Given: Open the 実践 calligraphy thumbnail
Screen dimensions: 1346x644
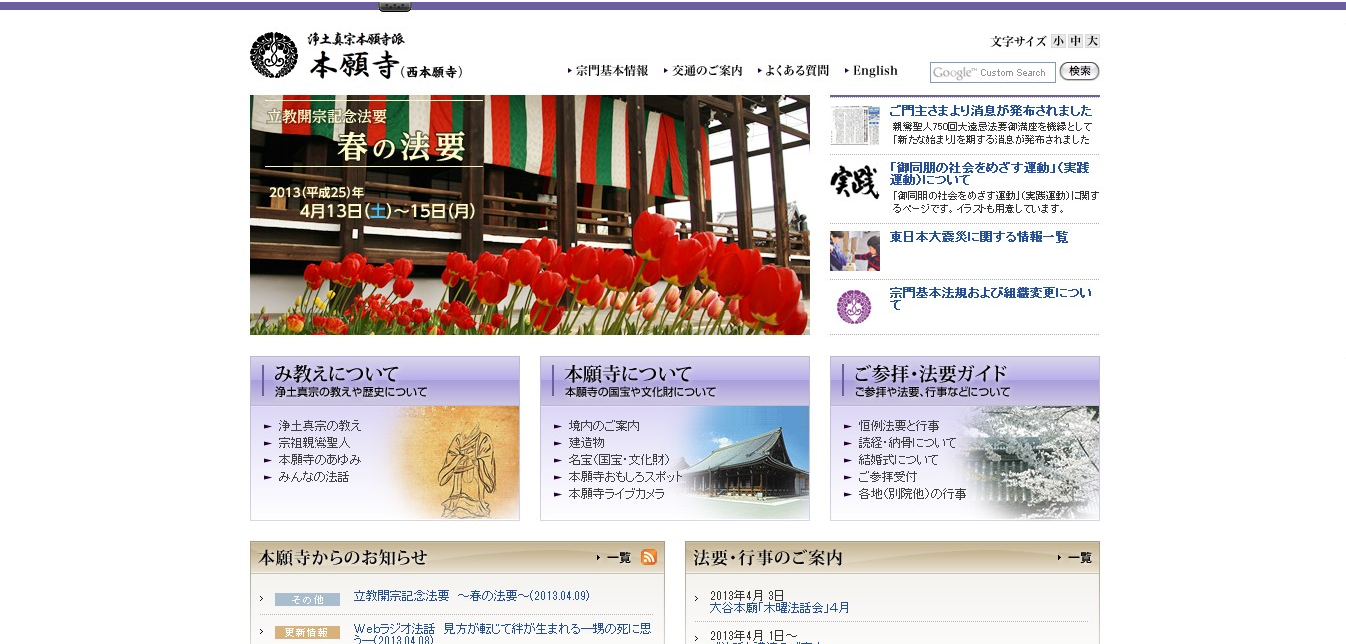Looking at the screenshot, I should point(854,183).
